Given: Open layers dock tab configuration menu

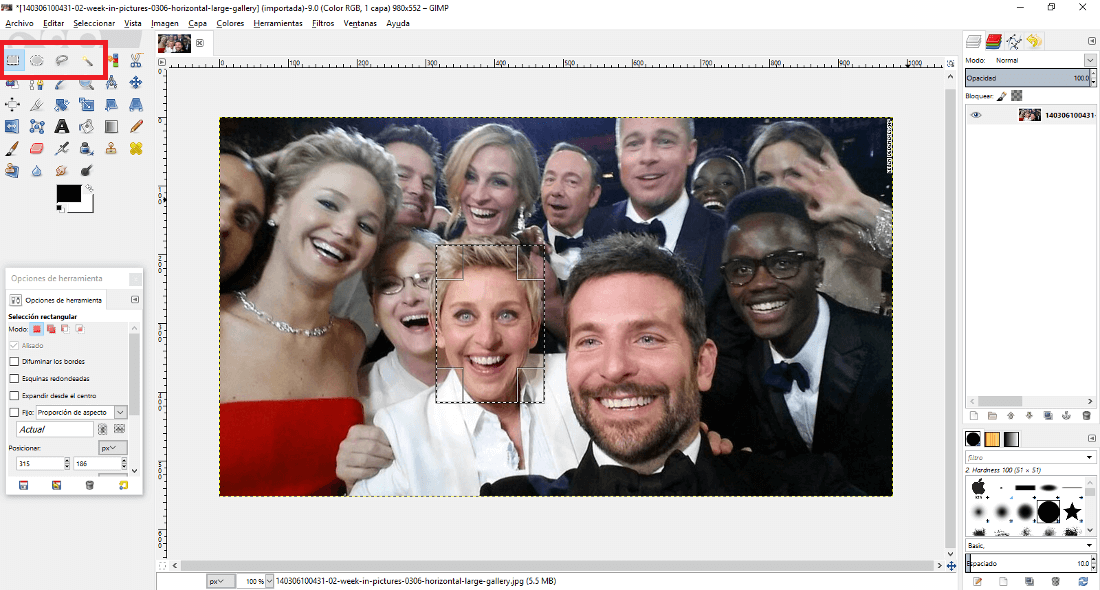Looking at the screenshot, I should [x=1092, y=41].
